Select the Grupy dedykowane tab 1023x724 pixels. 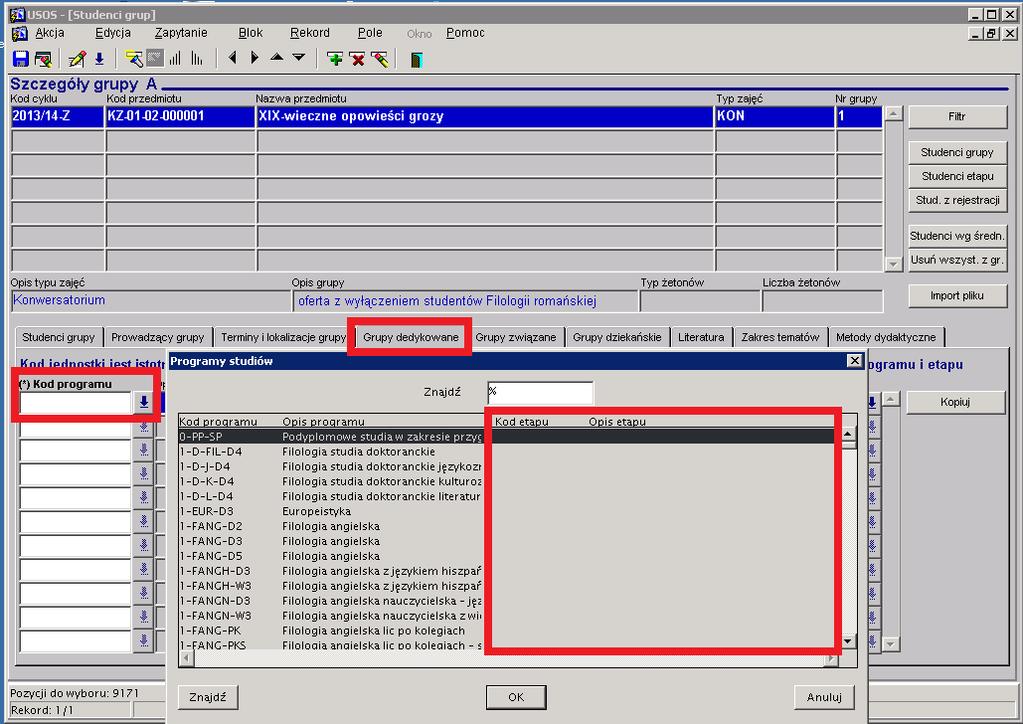pyautogui.click(x=410, y=337)
